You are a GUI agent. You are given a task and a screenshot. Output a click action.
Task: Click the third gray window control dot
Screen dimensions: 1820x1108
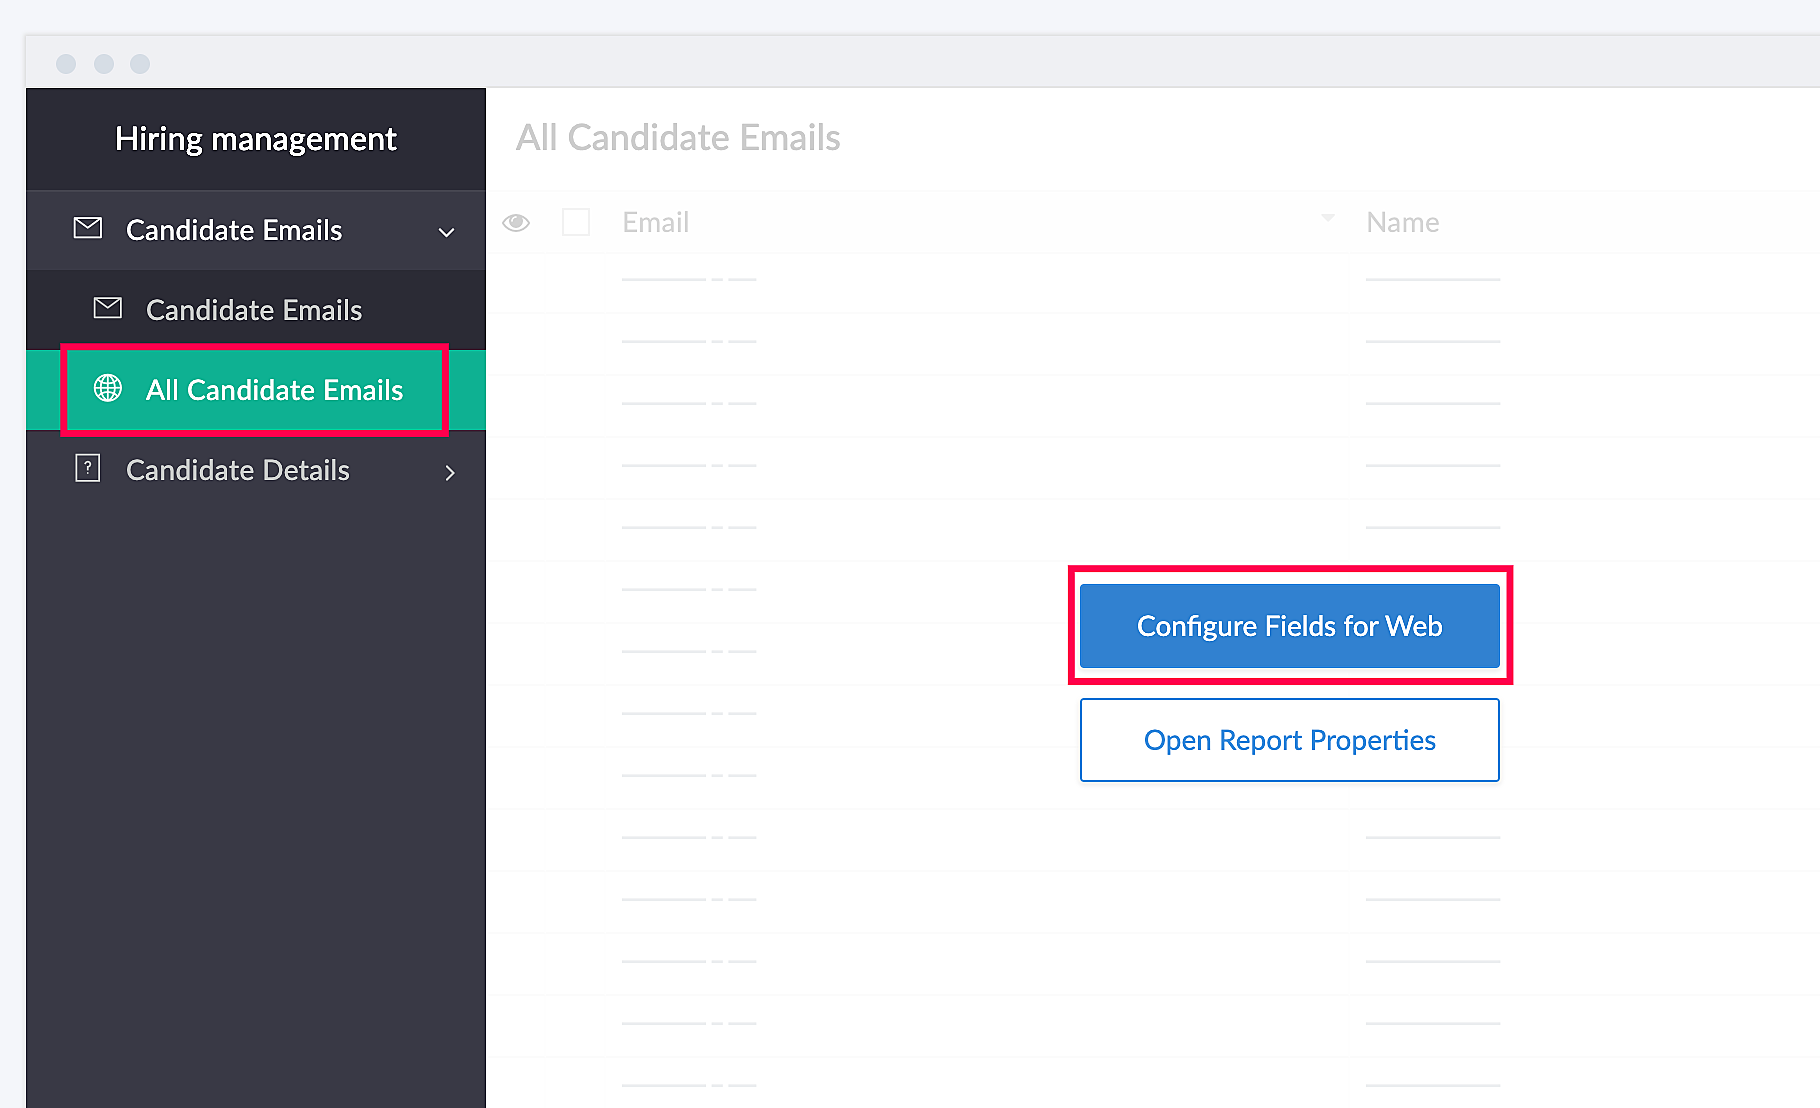[140, 64]
